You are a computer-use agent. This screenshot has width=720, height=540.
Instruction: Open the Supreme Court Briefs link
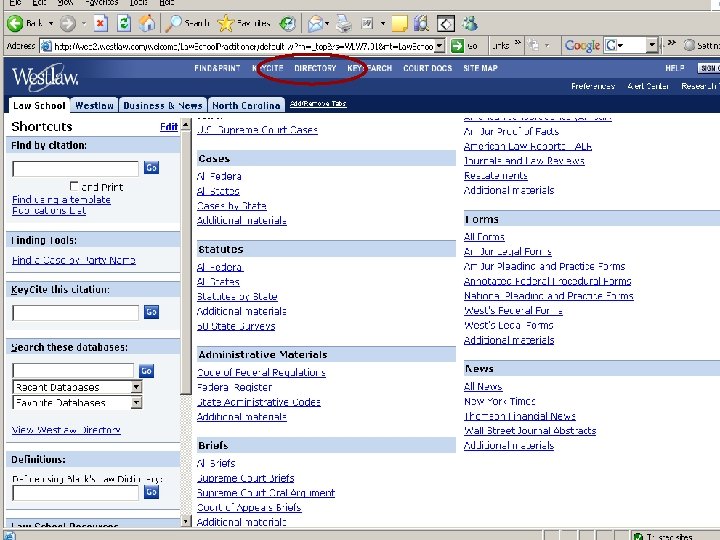coord(246,478)
